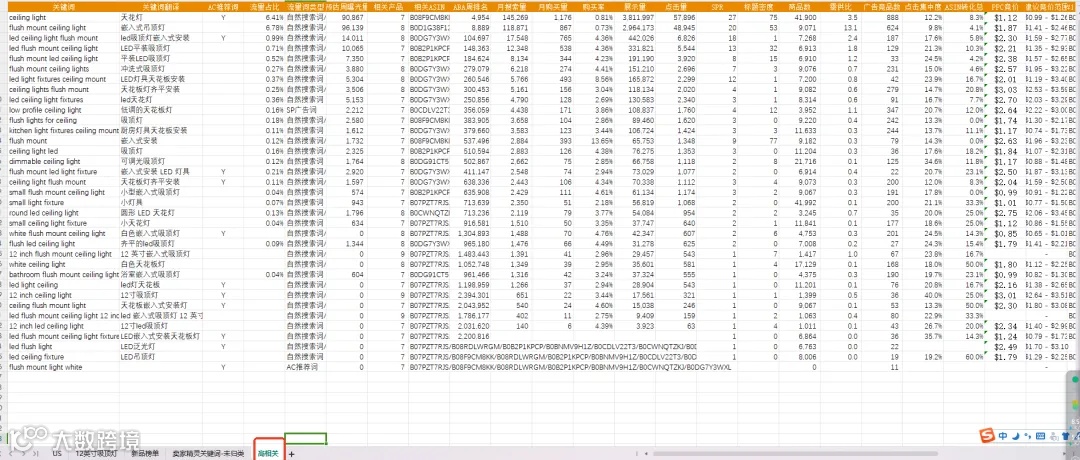The height and width of the screenshot is (460, 1080).
Task: Switch to the 12英寸吸顶灯 sheet tab
Action: [x=96, y=454]
